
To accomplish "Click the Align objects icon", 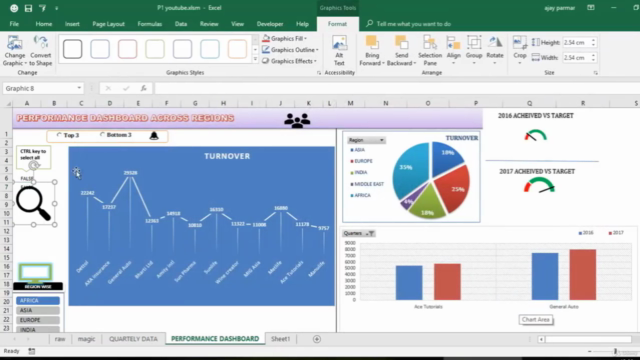I will pyautogui.click(x=453, y=43).
